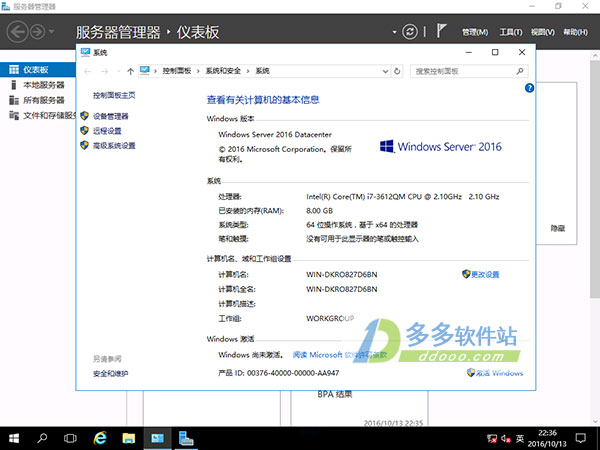Click the search magnifier in Control Panel
This screenshot has height=450, width=600.
(520, 71)
